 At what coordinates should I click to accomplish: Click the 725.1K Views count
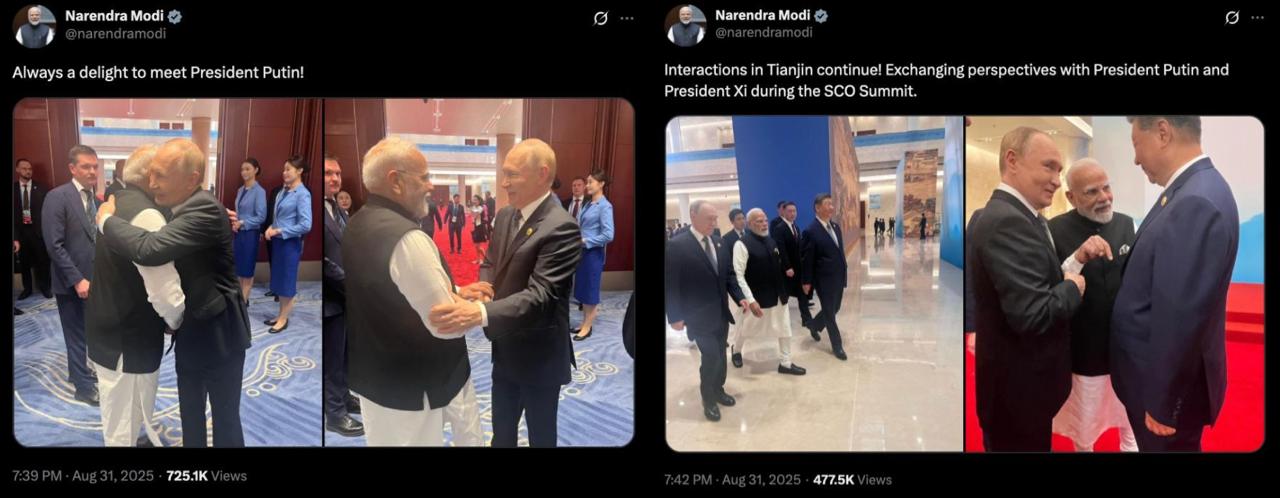(206, 476)
